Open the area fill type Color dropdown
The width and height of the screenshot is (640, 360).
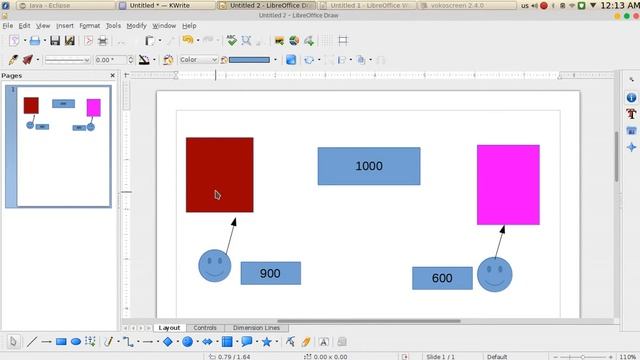point(198,60)
